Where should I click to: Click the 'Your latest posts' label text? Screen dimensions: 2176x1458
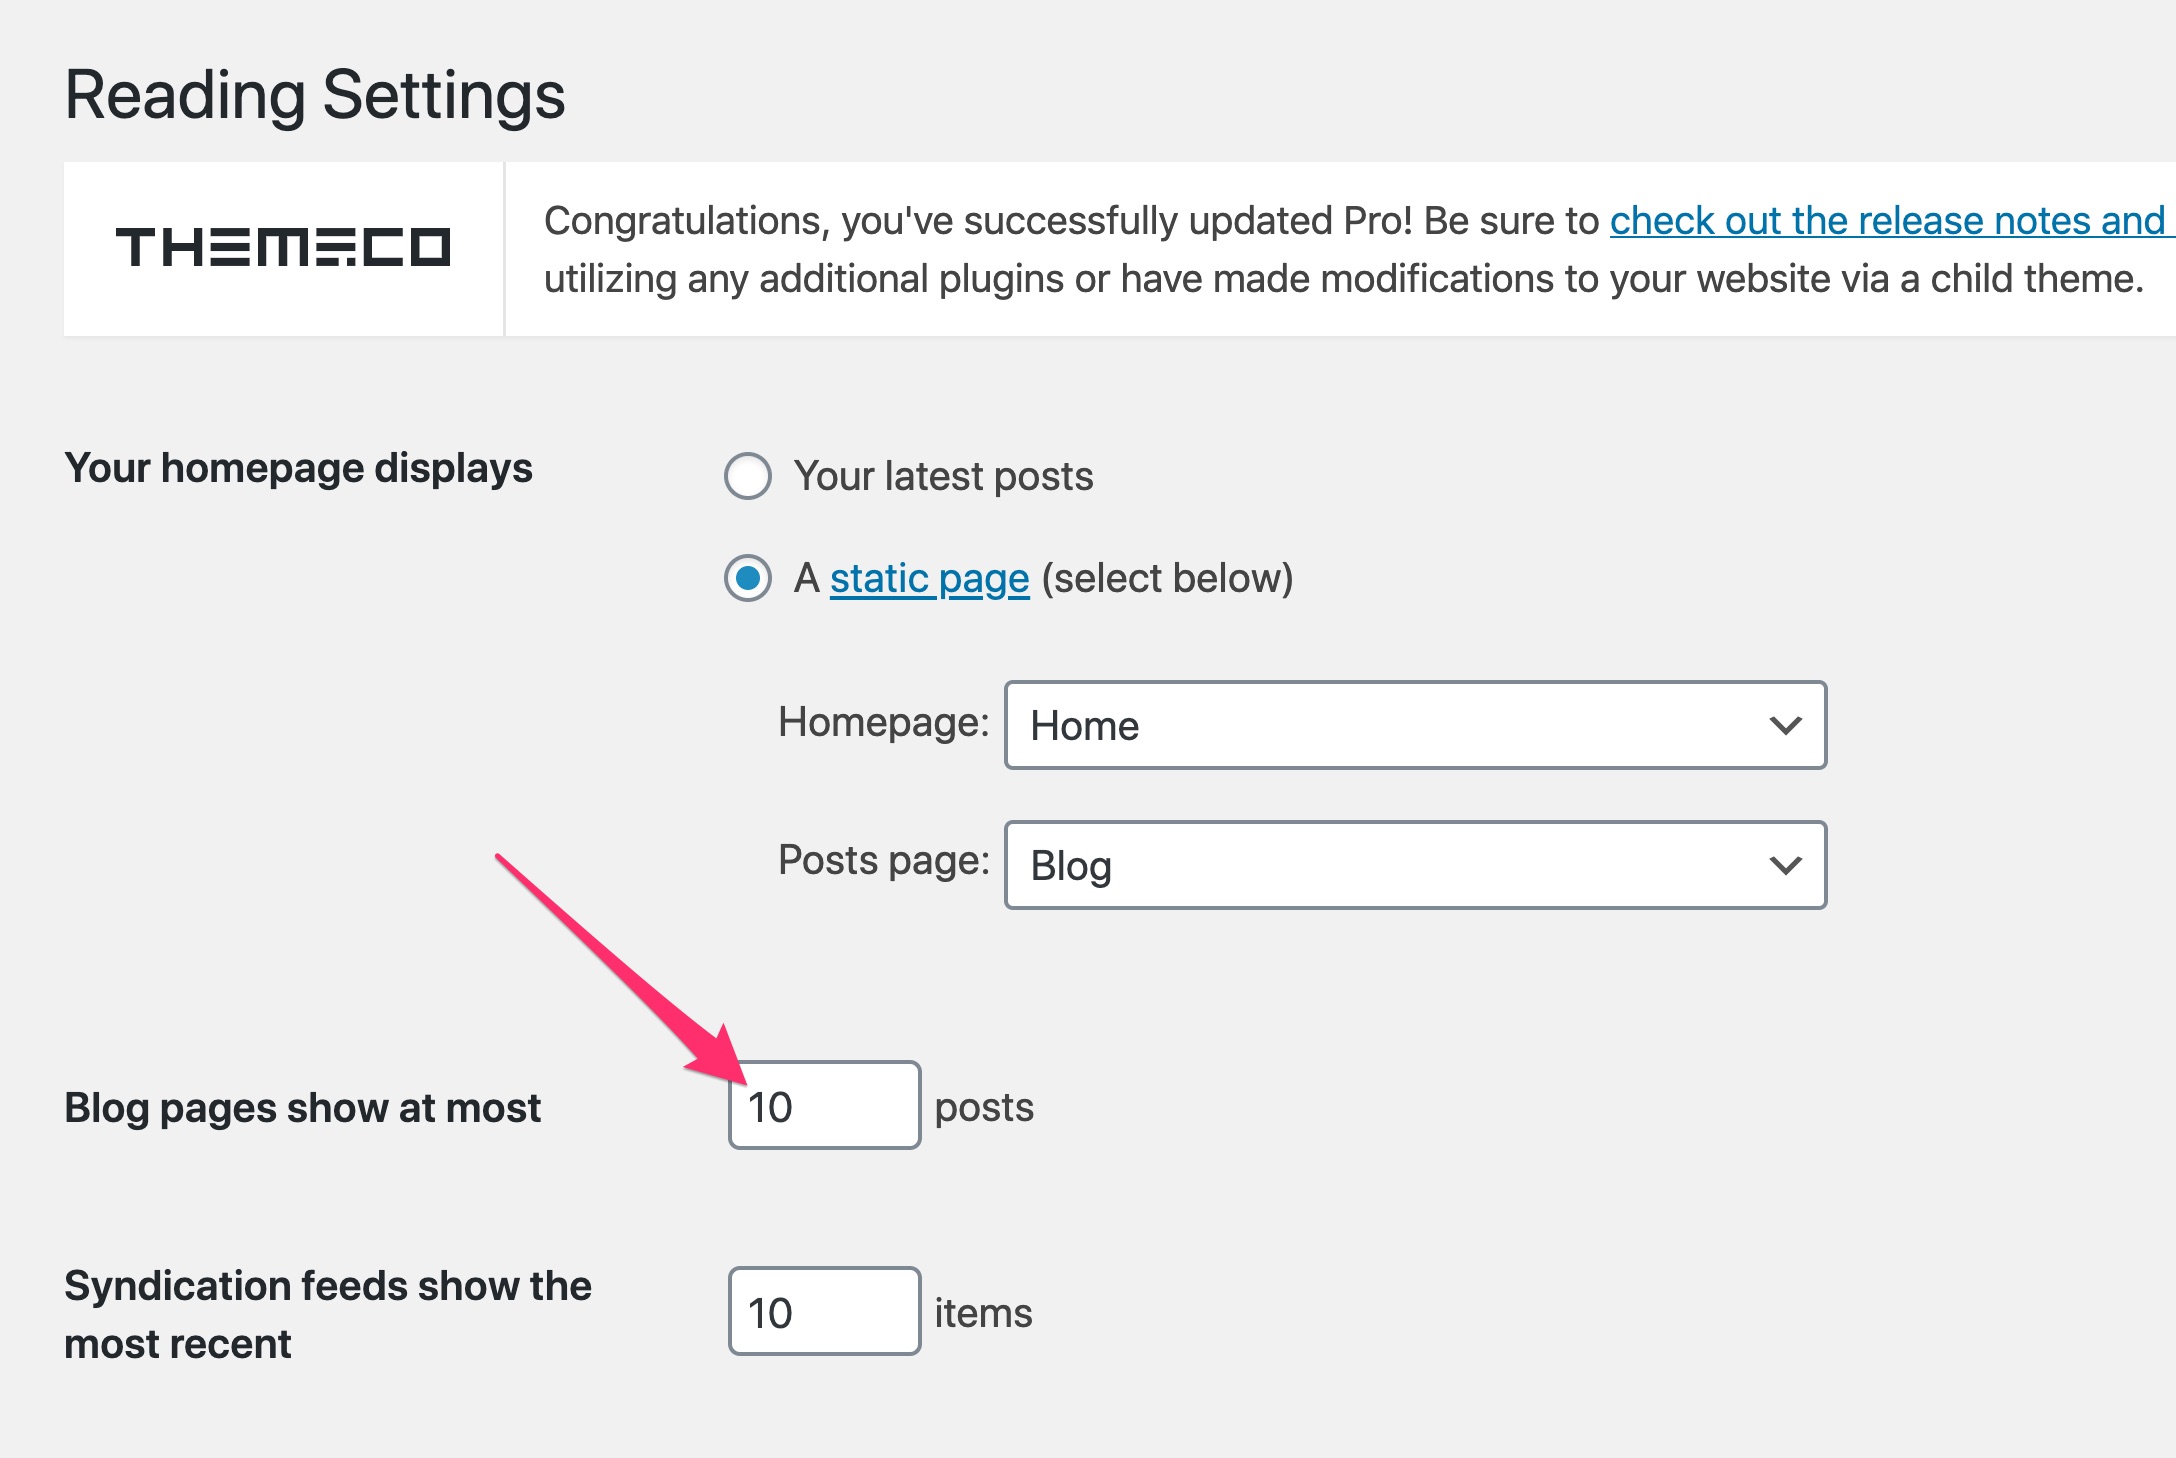tap(943, 476)
